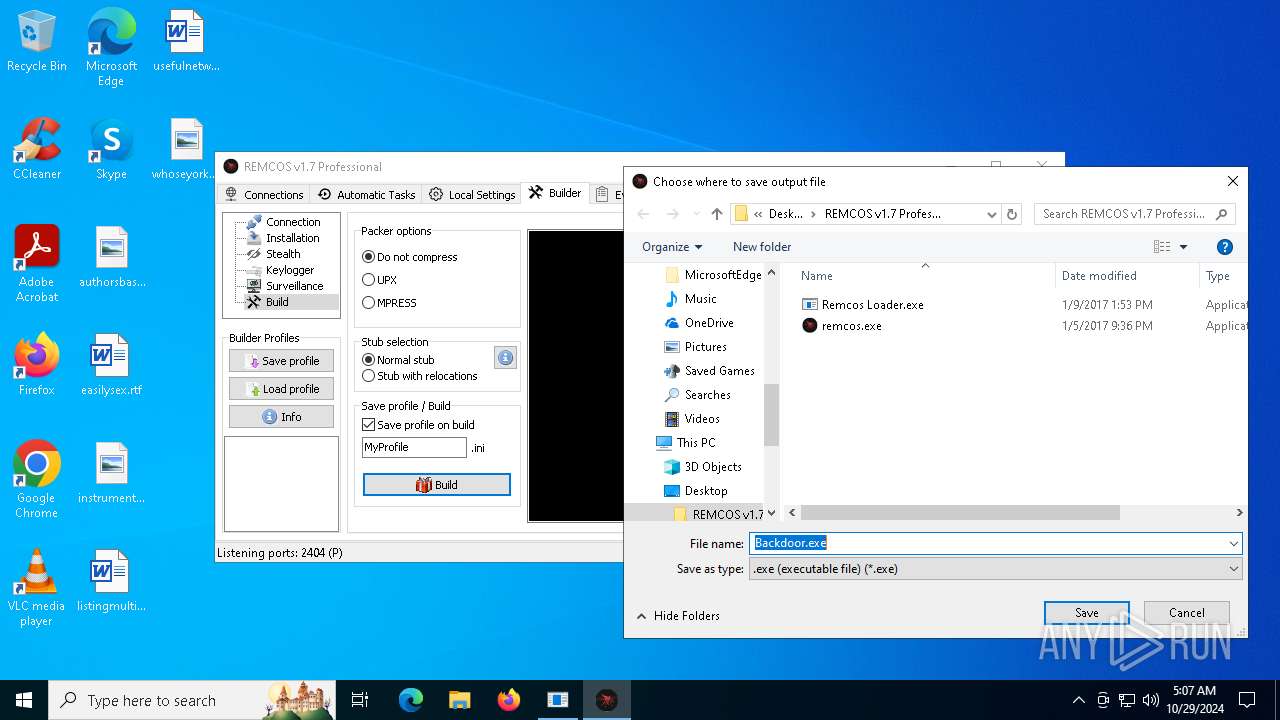This screenshot has height=720, width=1280.
Task: Select Pictures in navigation tree
Action: 695,347
